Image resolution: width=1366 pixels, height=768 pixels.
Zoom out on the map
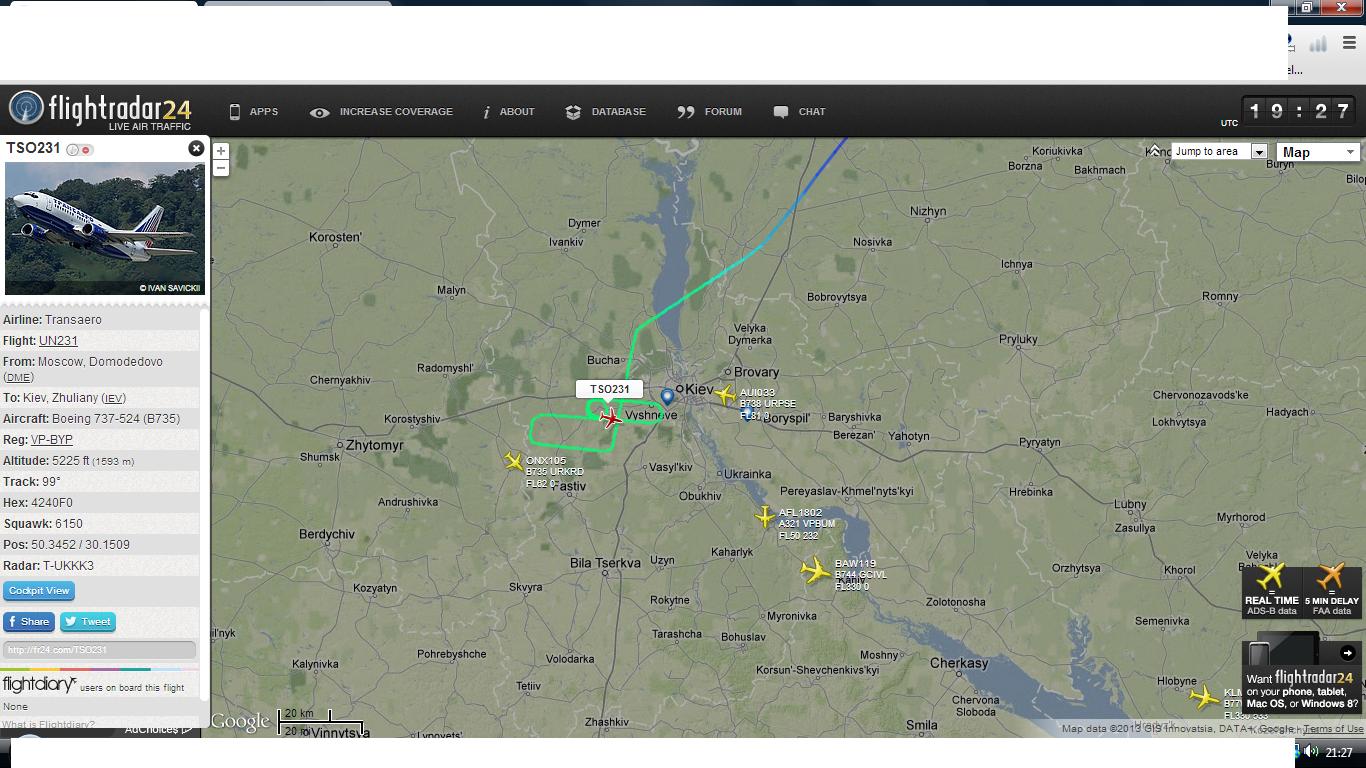(x=221, y=168)
